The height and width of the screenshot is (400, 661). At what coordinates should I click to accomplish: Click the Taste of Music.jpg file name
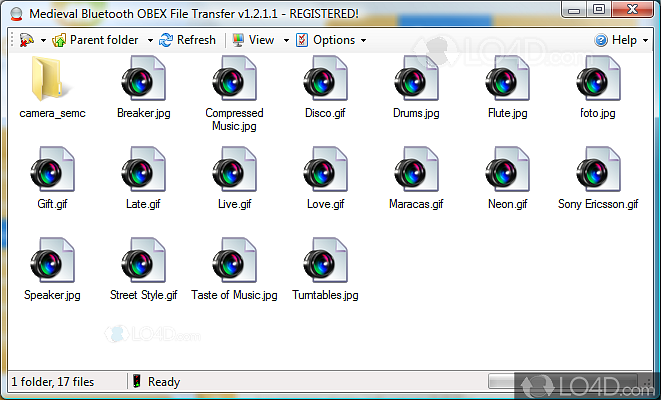click(x=234, y=295)
